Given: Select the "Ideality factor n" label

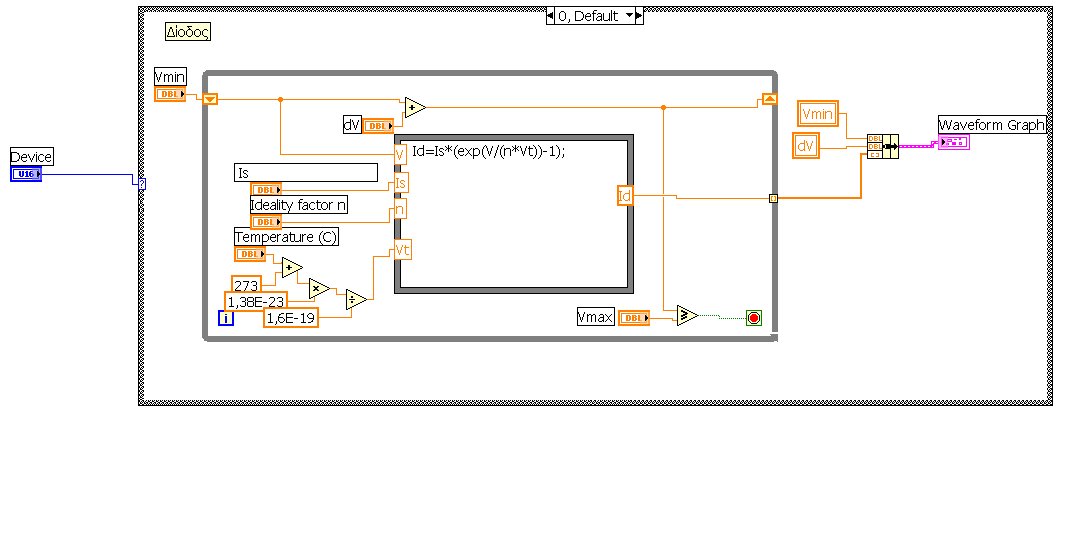Looking at the screenshot, I should [x=298, y=205].
